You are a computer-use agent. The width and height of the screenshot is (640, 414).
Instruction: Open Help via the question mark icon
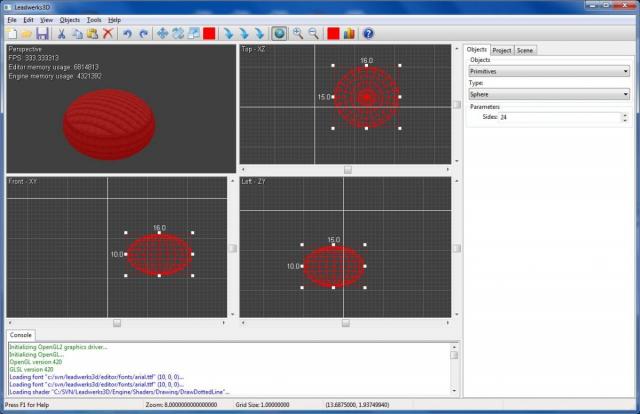(x=368, y=33)
